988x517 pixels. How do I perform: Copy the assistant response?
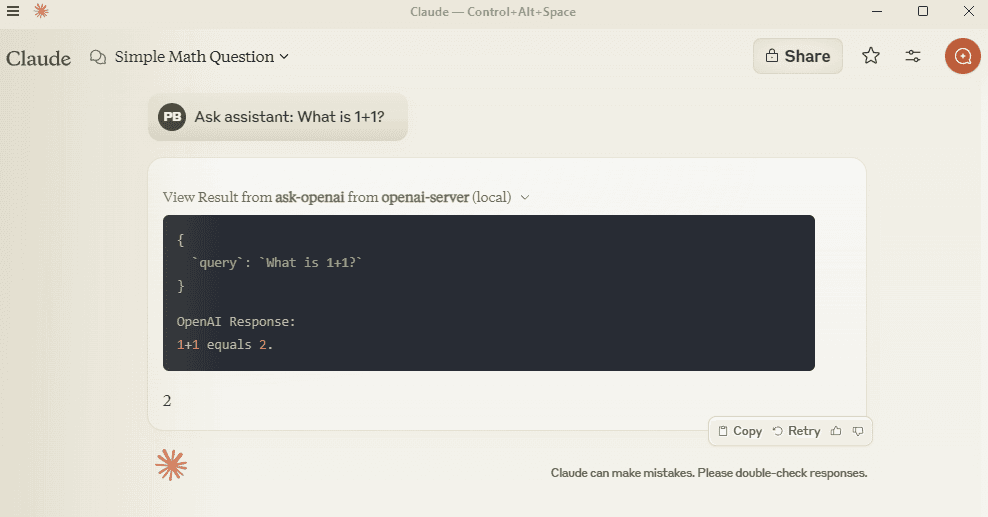point(740,431)
